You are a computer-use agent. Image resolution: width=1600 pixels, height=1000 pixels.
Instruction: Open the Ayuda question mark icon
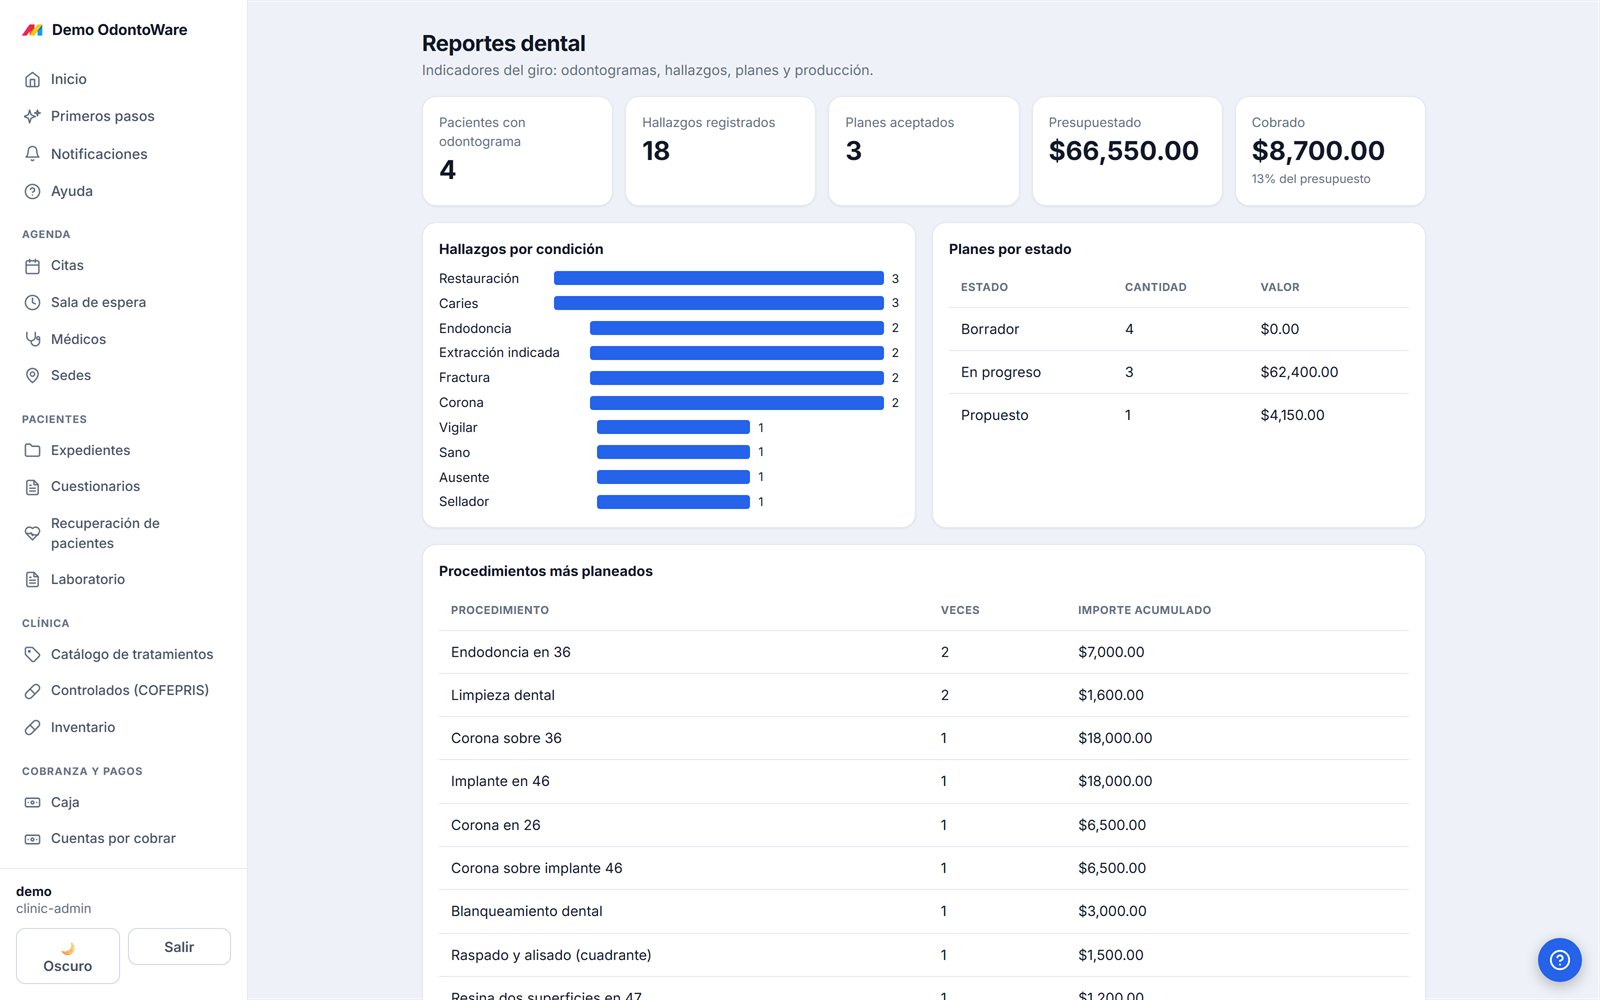click(x=32, y=191)
